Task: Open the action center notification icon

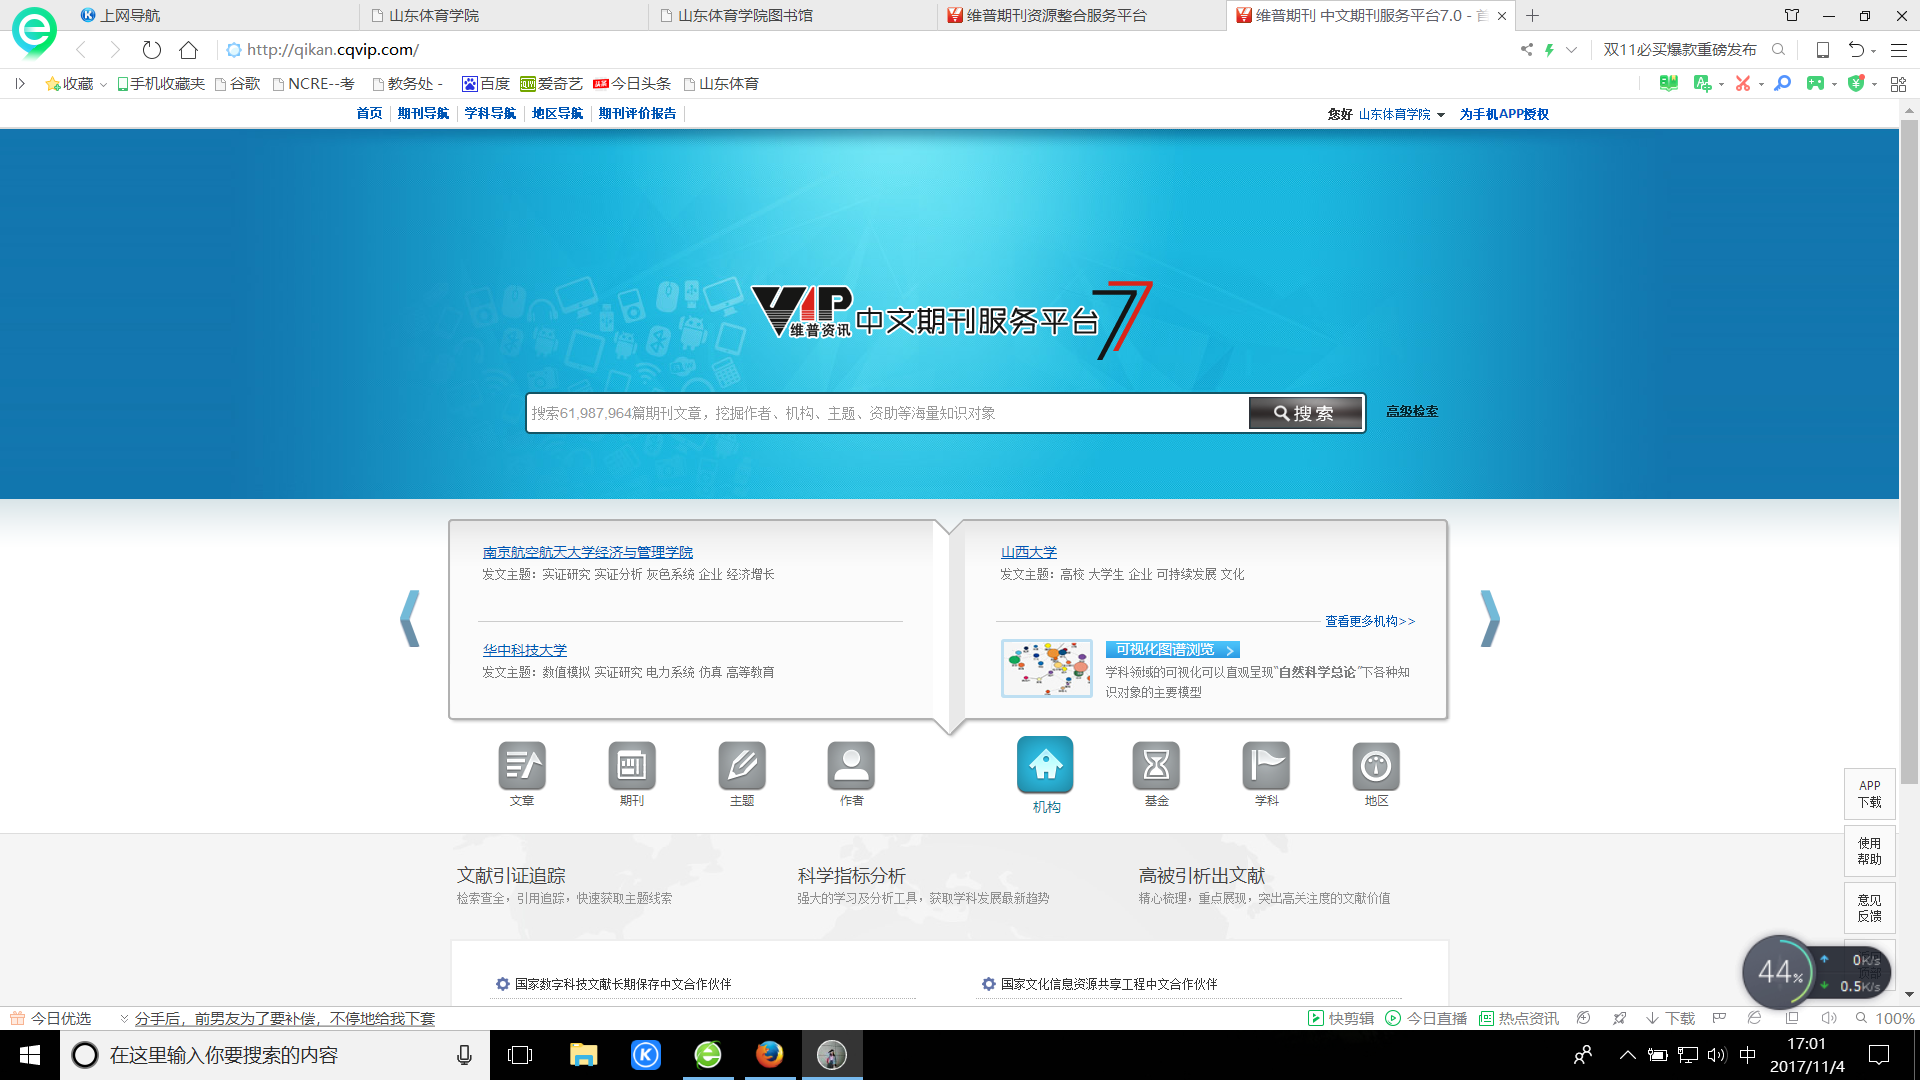Action: tap(1879, 1055)
